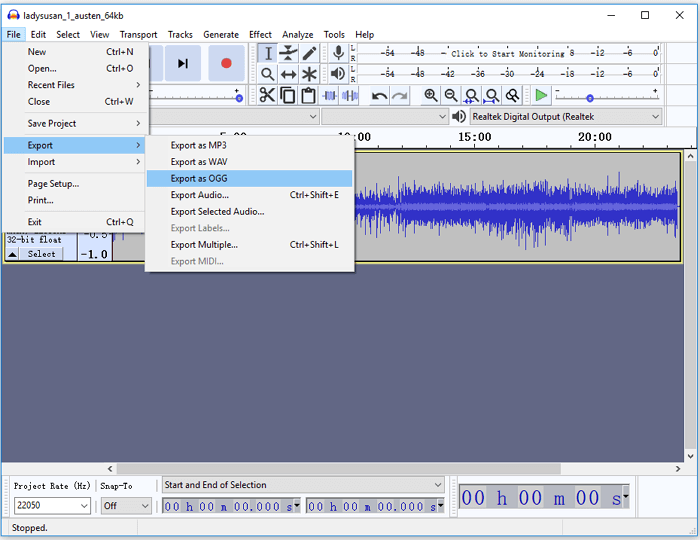Image resolution: width=700 pixels, height=540 pixels.
Task: Choose Export as OGG
Action: pos(198,178)
